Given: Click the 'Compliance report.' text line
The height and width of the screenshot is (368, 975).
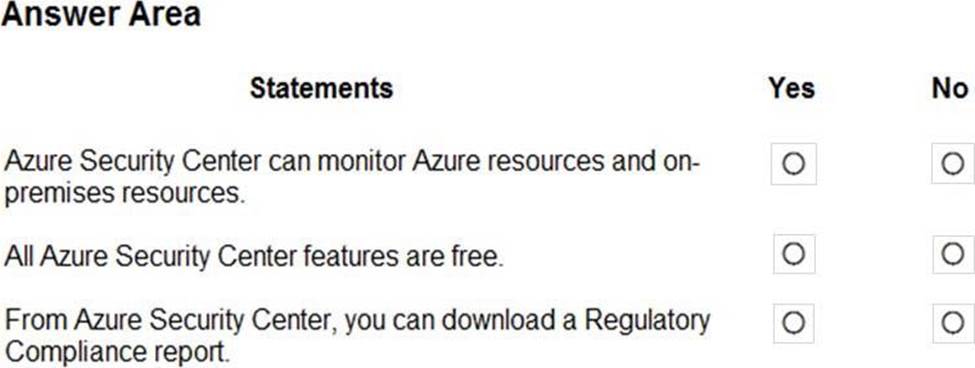Looking at the screenshot, I should [117, 352].
